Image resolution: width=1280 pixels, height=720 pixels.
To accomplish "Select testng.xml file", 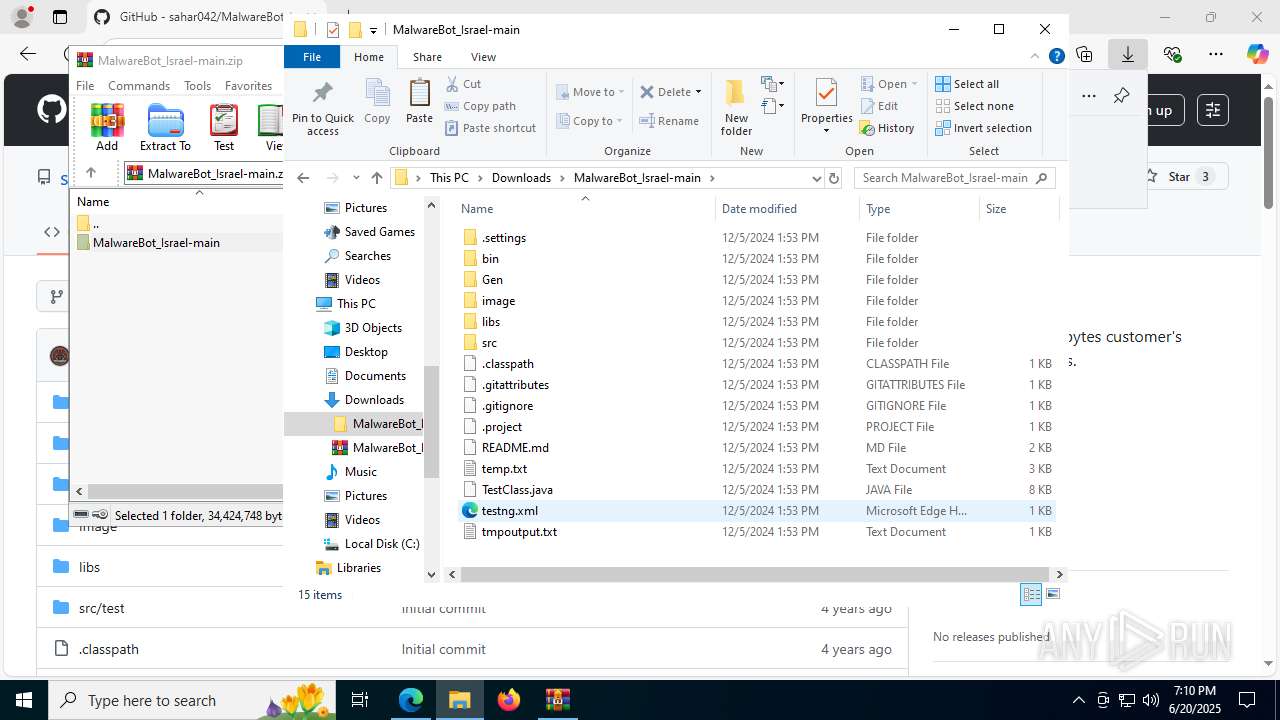I will point(757,511).
